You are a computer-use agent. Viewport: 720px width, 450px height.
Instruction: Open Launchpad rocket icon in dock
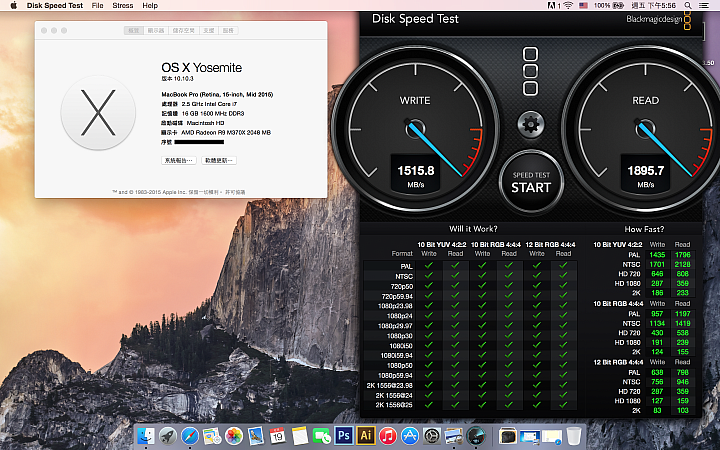(x=168, y=435)
